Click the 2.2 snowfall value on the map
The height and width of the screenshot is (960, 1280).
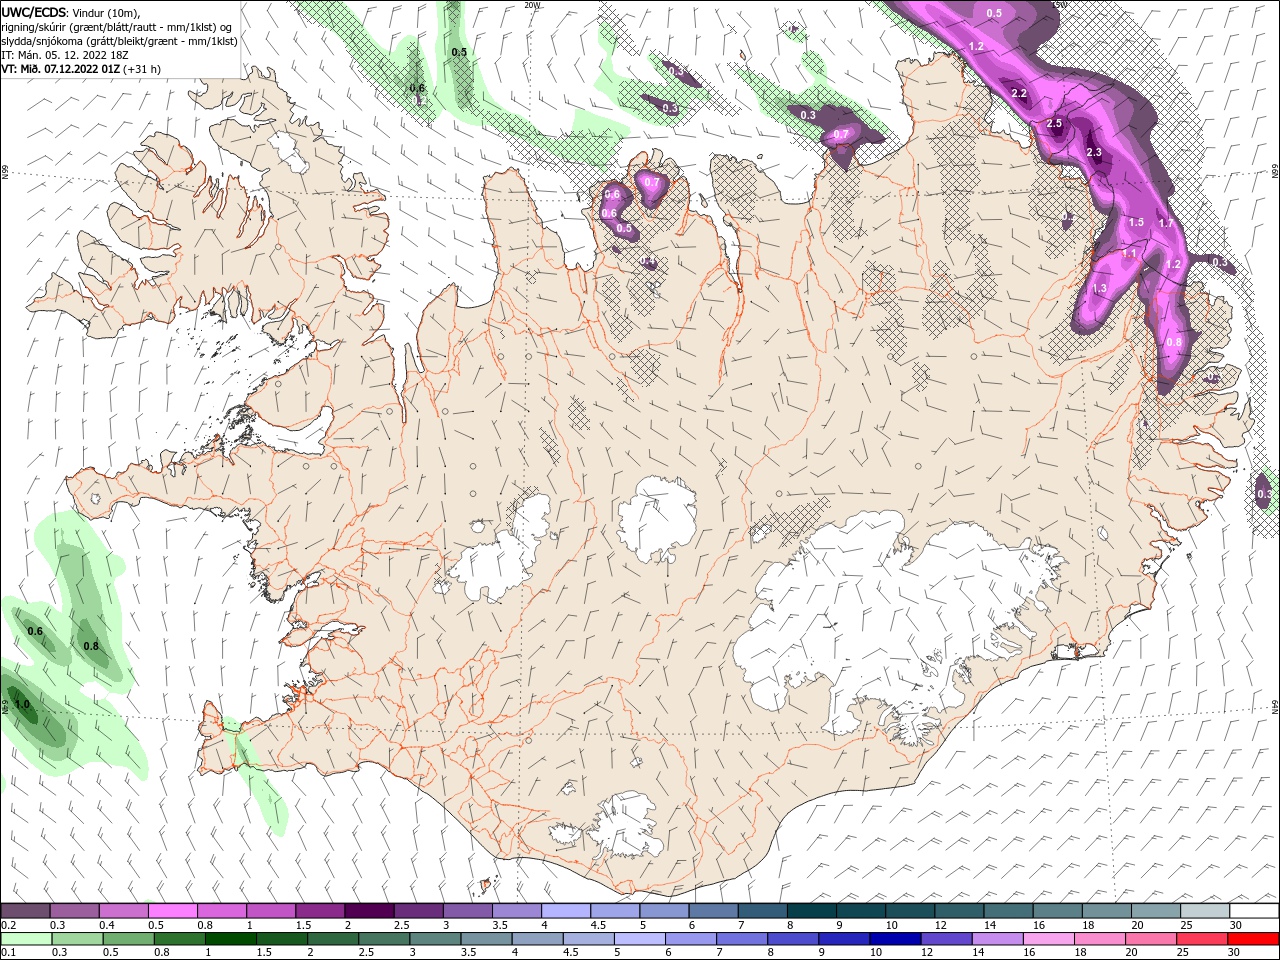tap(1019, 93)
